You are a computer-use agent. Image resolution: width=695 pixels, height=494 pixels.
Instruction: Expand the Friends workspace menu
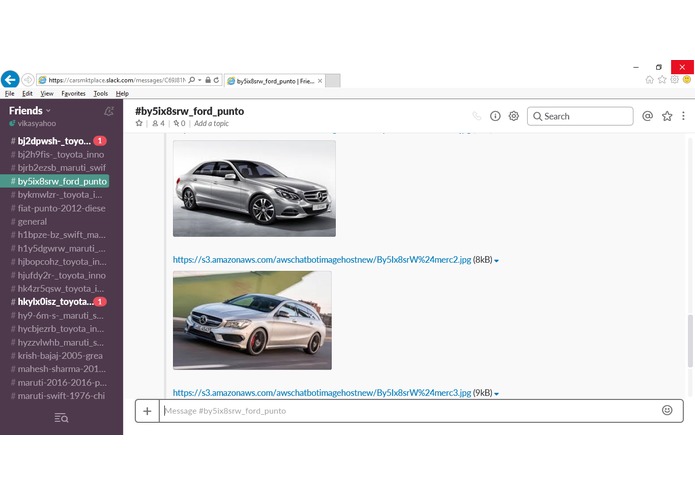(30, 111)
